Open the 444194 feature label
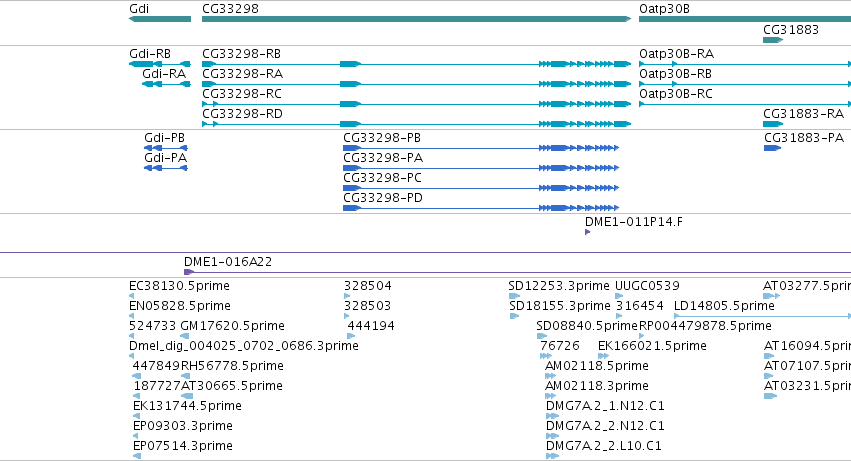The height and width of the screenshot is (461, 851). (371, 326)
